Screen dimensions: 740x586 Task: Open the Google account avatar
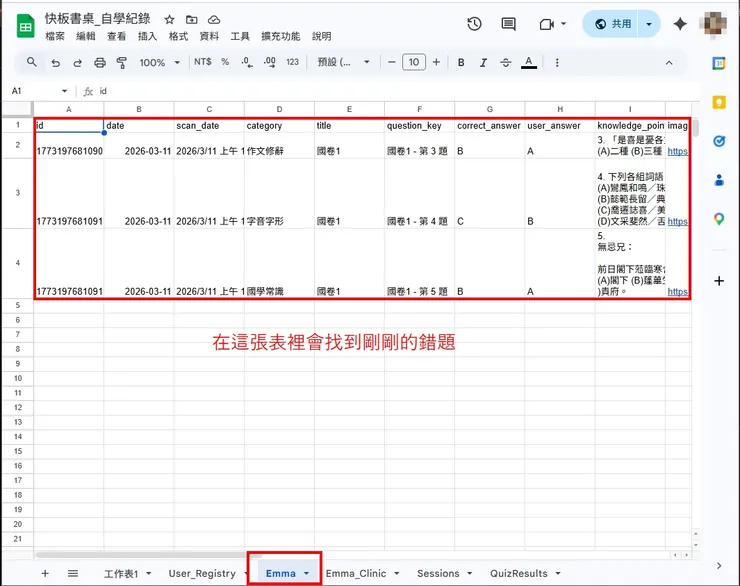click(x=715, y=24)
